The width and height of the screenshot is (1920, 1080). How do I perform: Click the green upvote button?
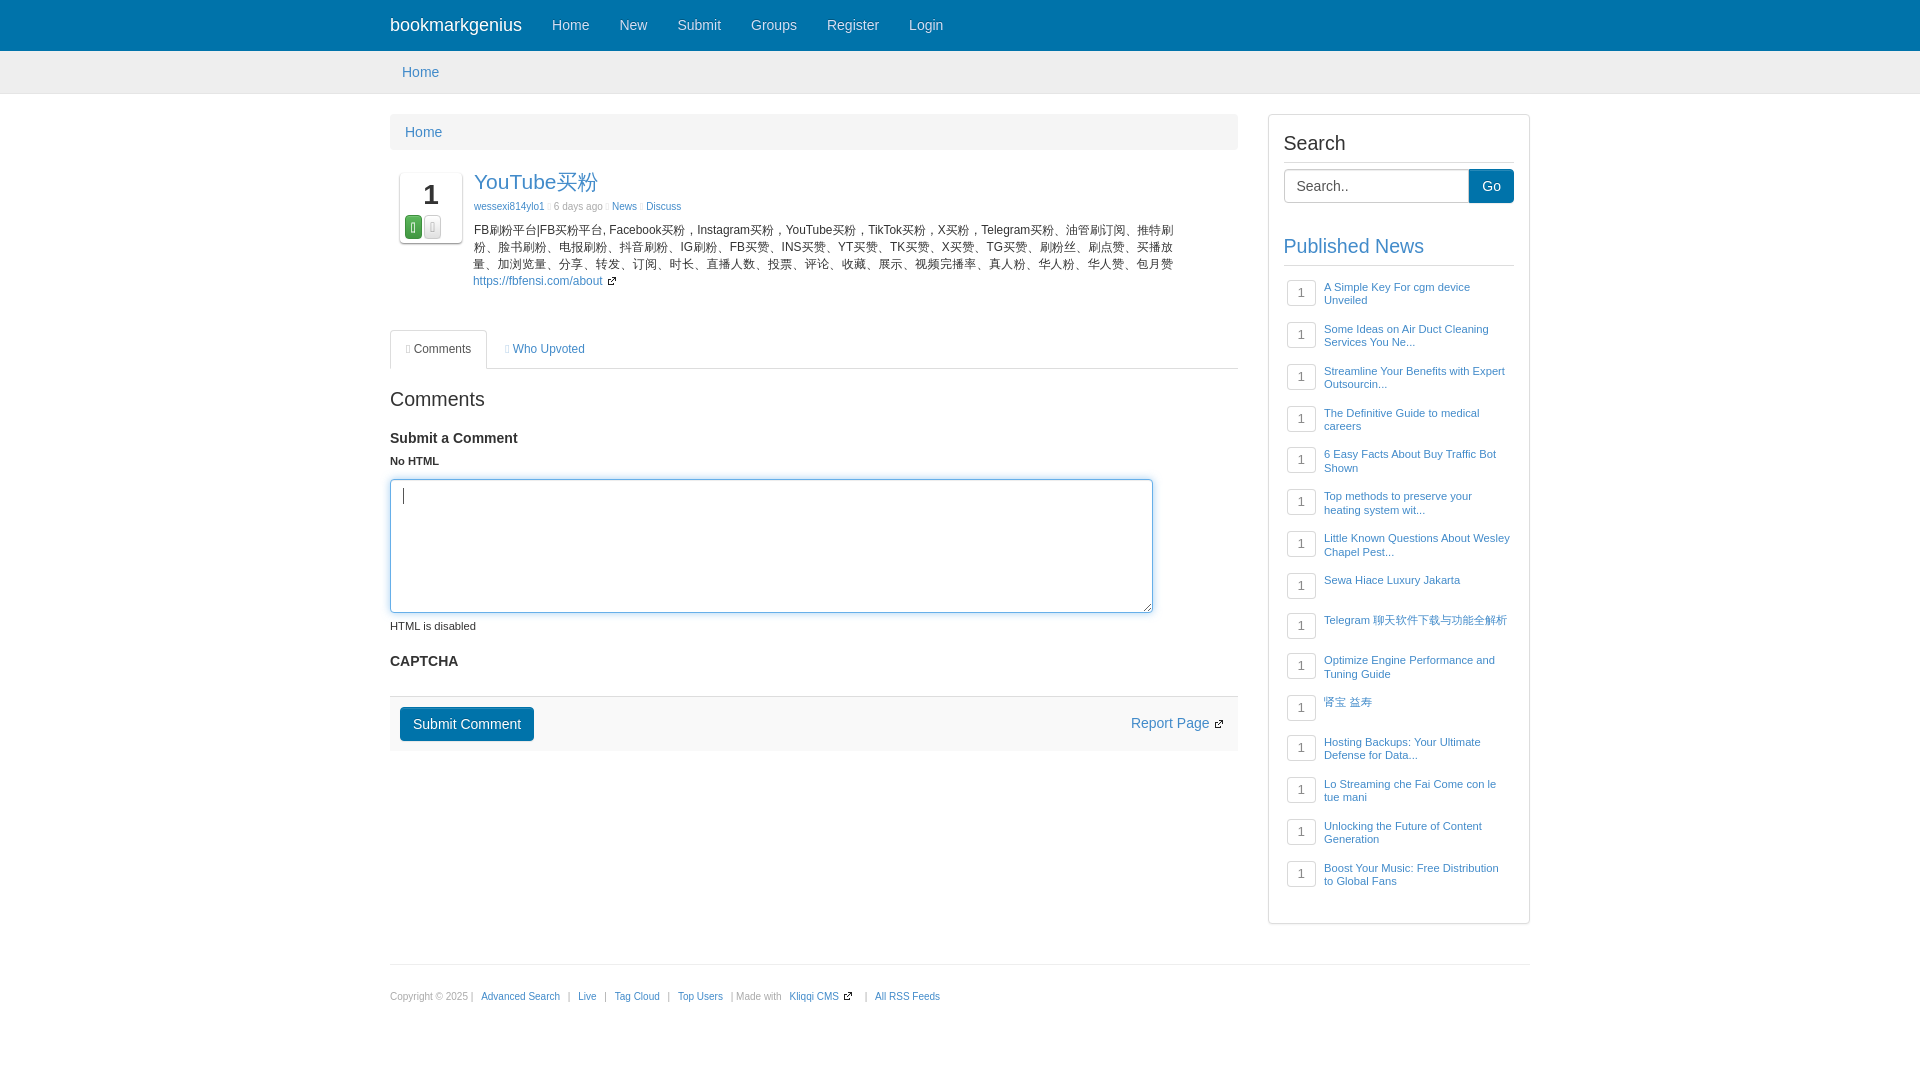click(x=413, y=227)
